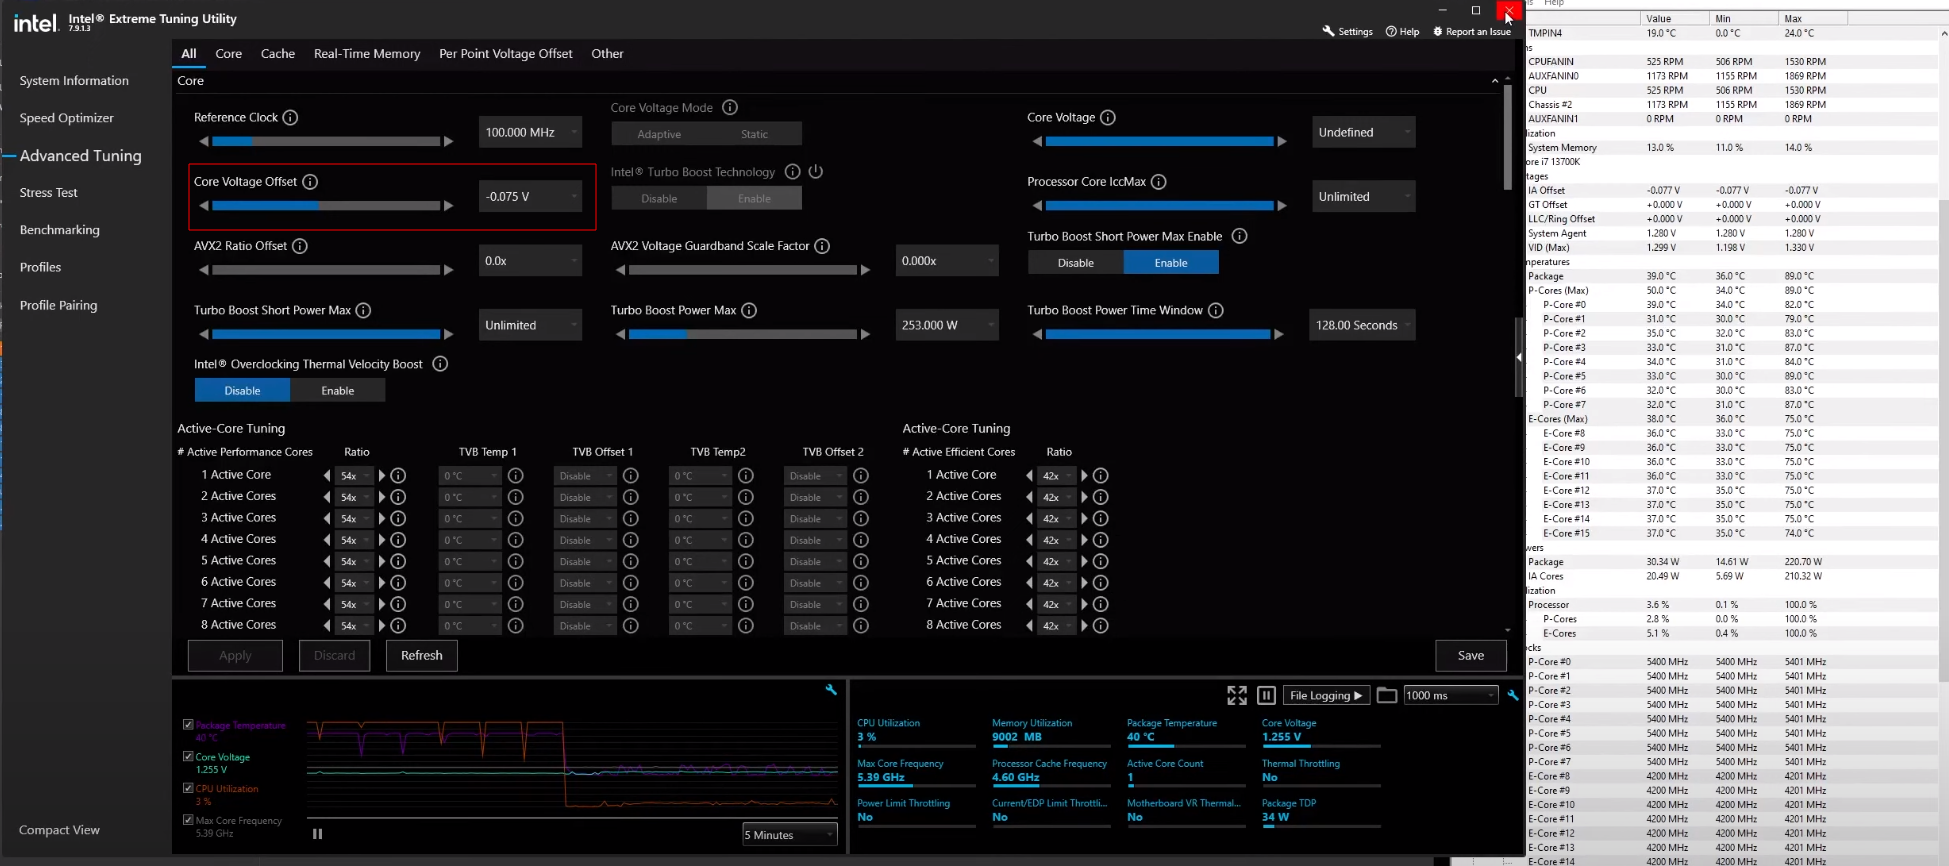Click the Refresh button
The height and width of the screenshot is (866, 1949).
pyautogui.click(x=422, y=655)
